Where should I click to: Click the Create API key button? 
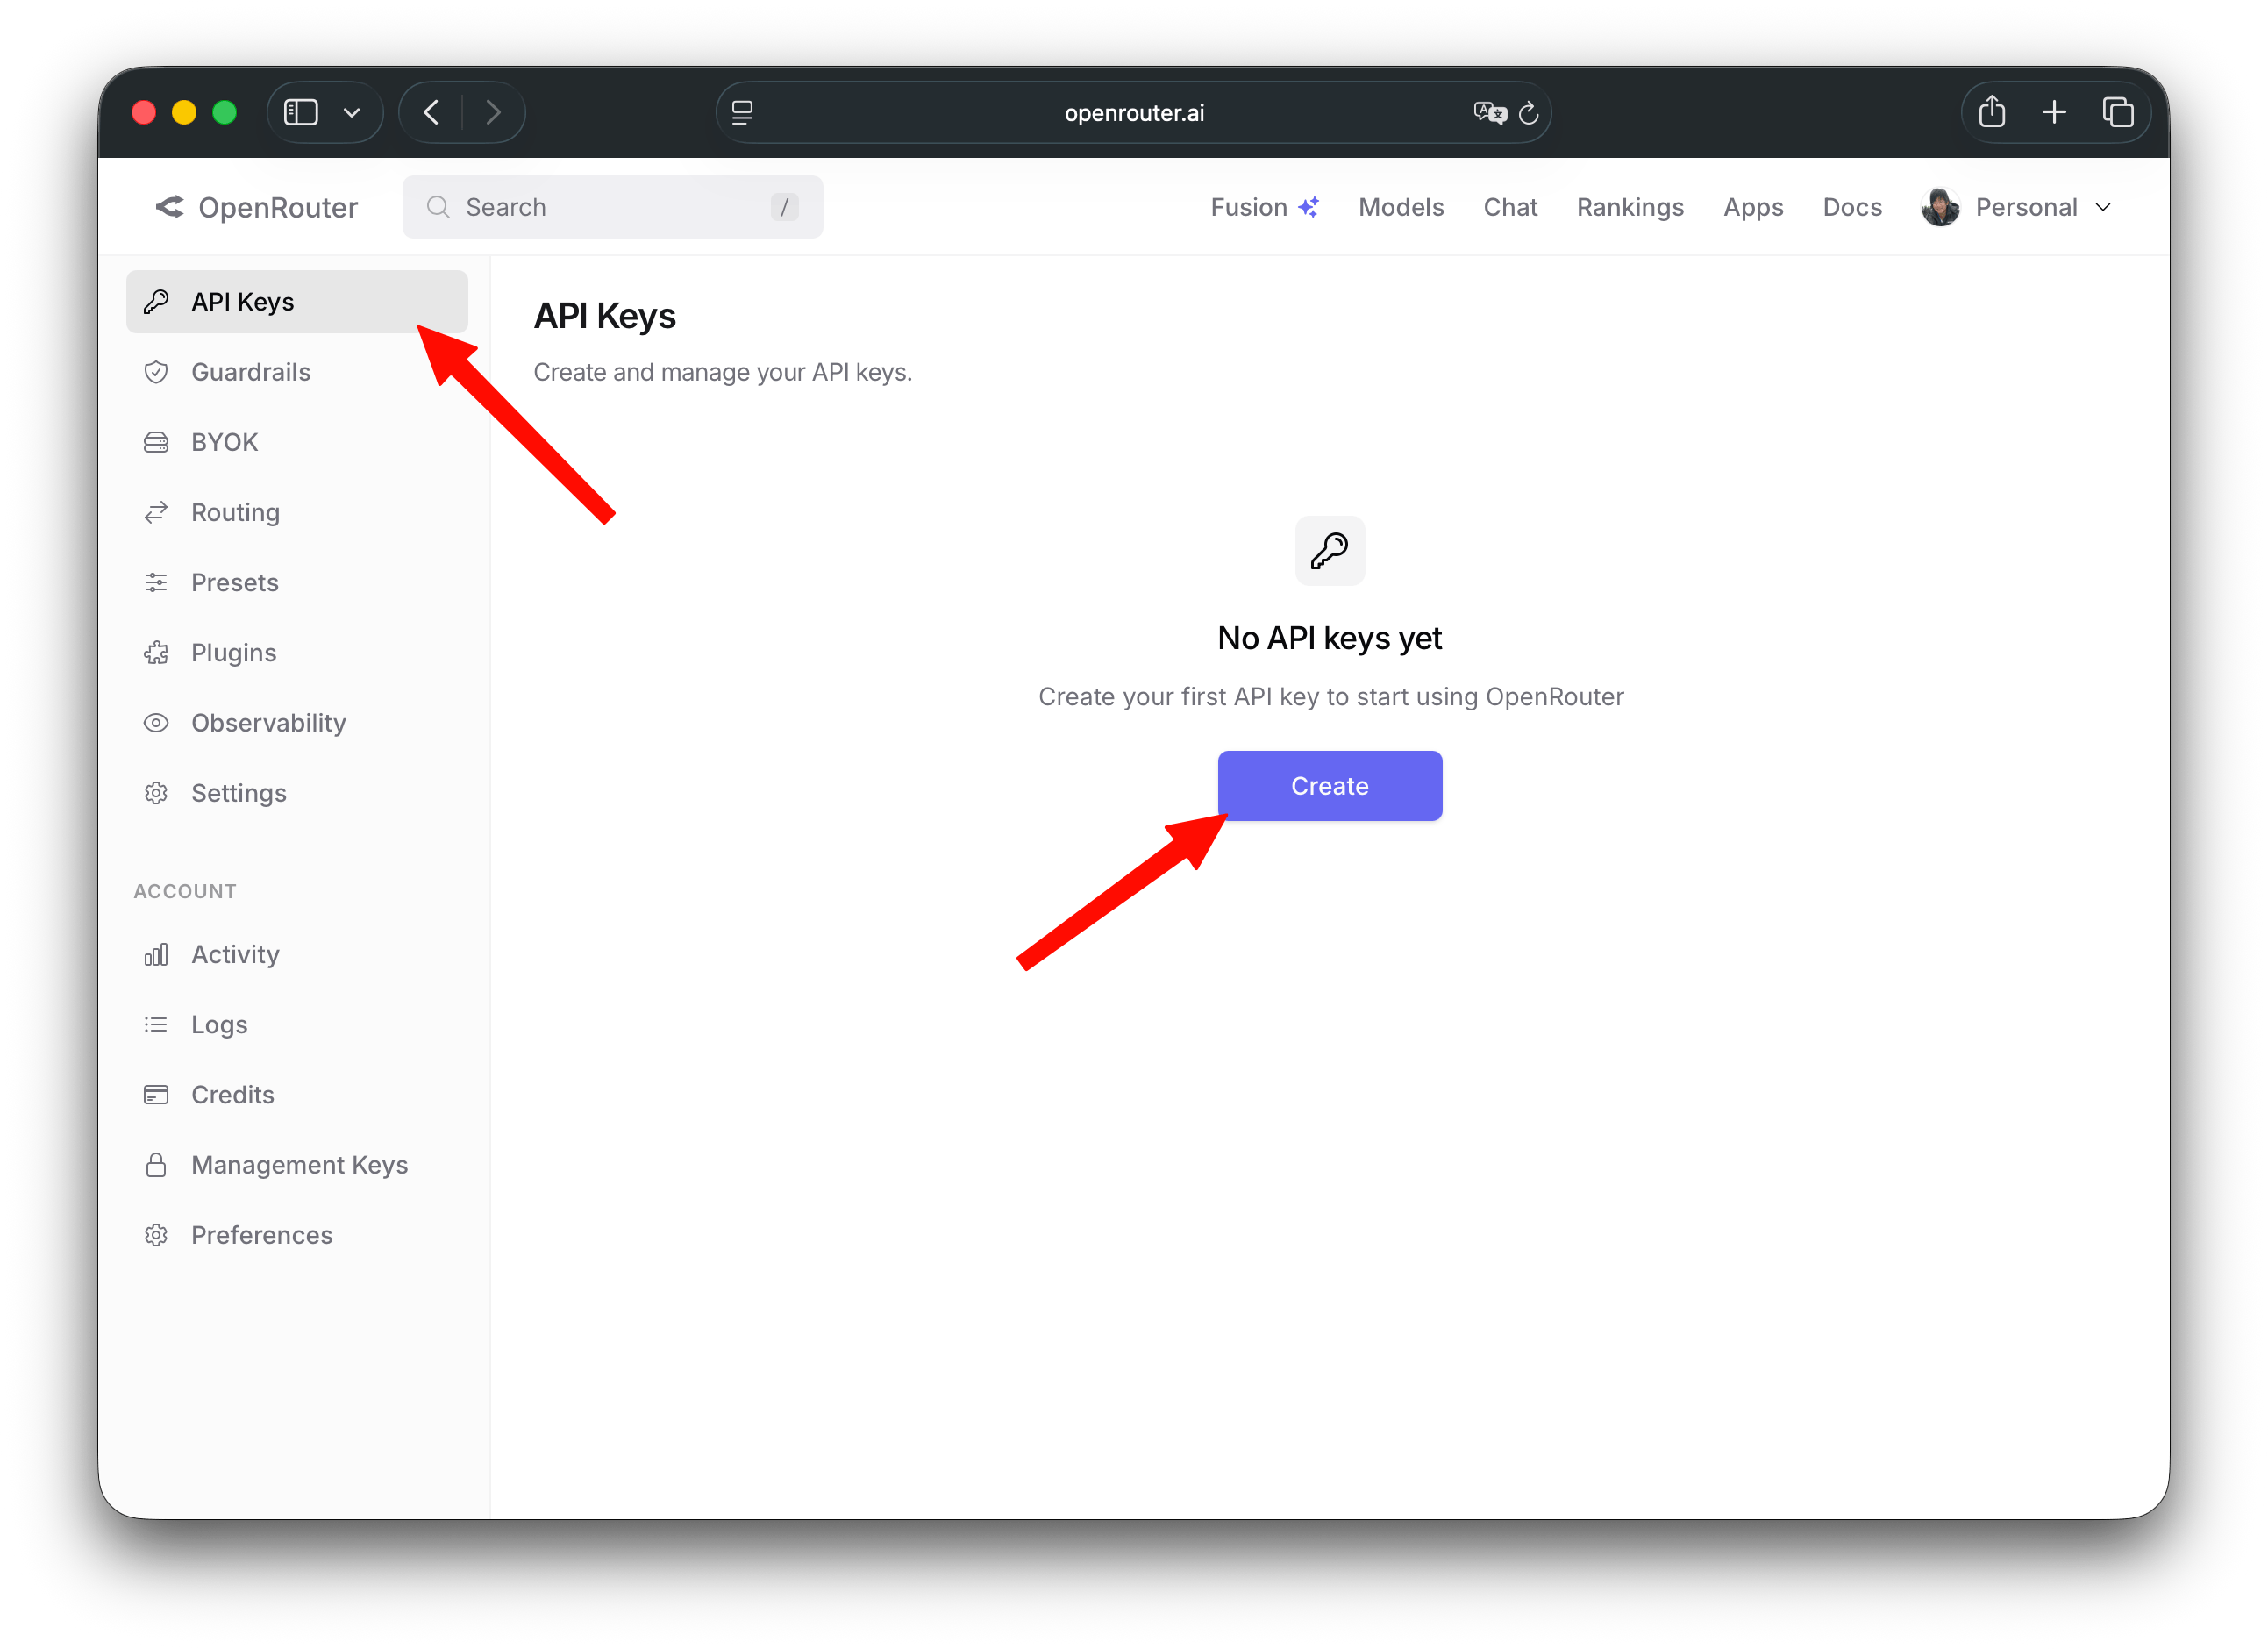click(x=1329, y=786)
